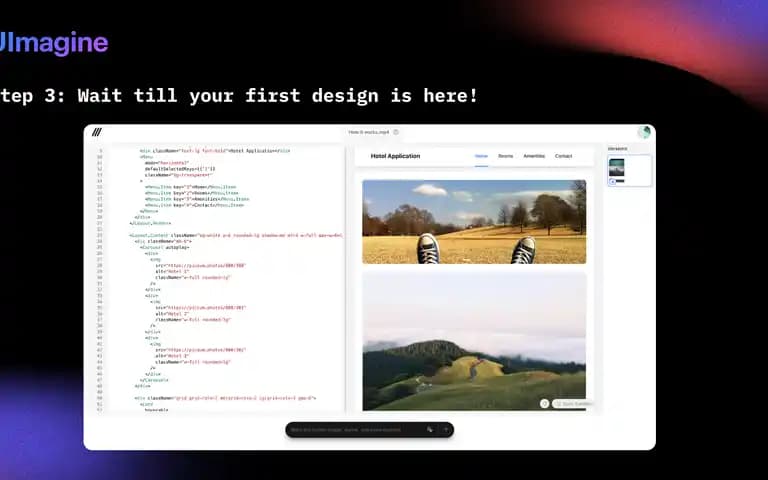Click the file title text in the header
Image resolution: width=768 pixels, height=480 pixels.
coord(368,132)
